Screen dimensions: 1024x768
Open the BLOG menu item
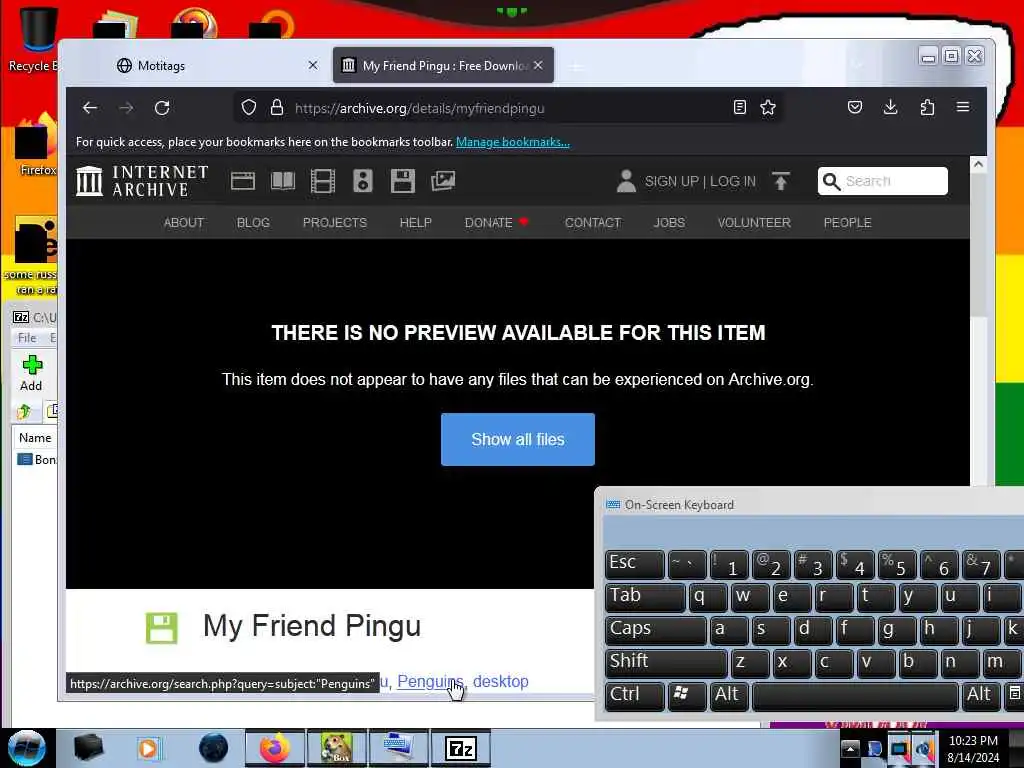253,223
